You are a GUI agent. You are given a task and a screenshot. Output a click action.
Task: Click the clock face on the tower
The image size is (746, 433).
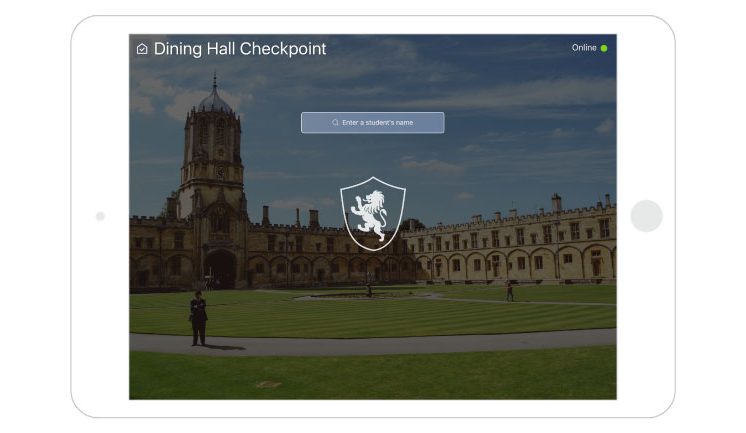coord(220,174)
